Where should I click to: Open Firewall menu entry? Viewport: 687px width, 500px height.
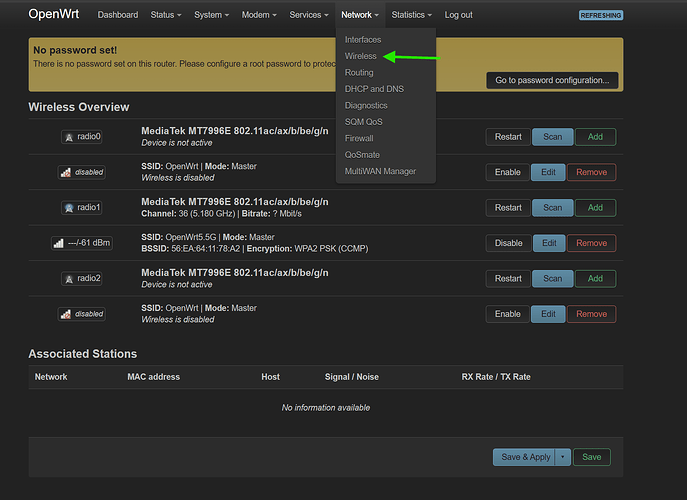359,138
